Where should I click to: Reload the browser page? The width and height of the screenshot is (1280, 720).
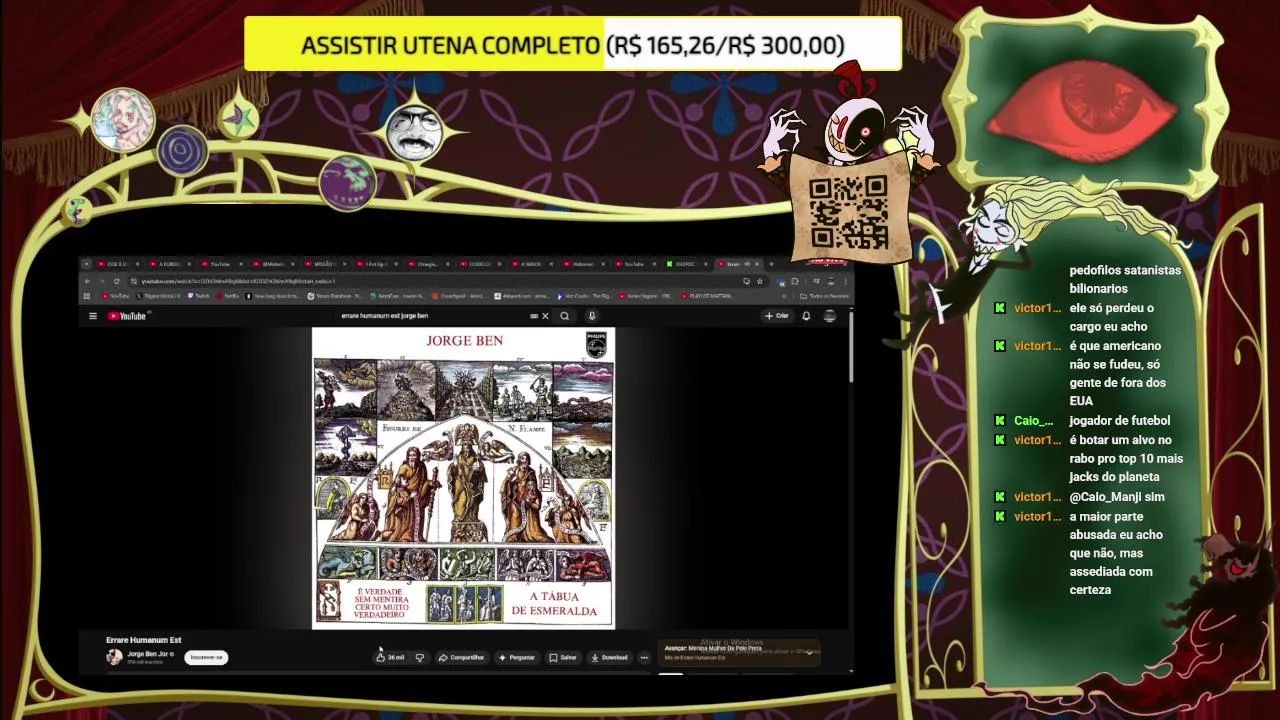[x=116, y=281]
